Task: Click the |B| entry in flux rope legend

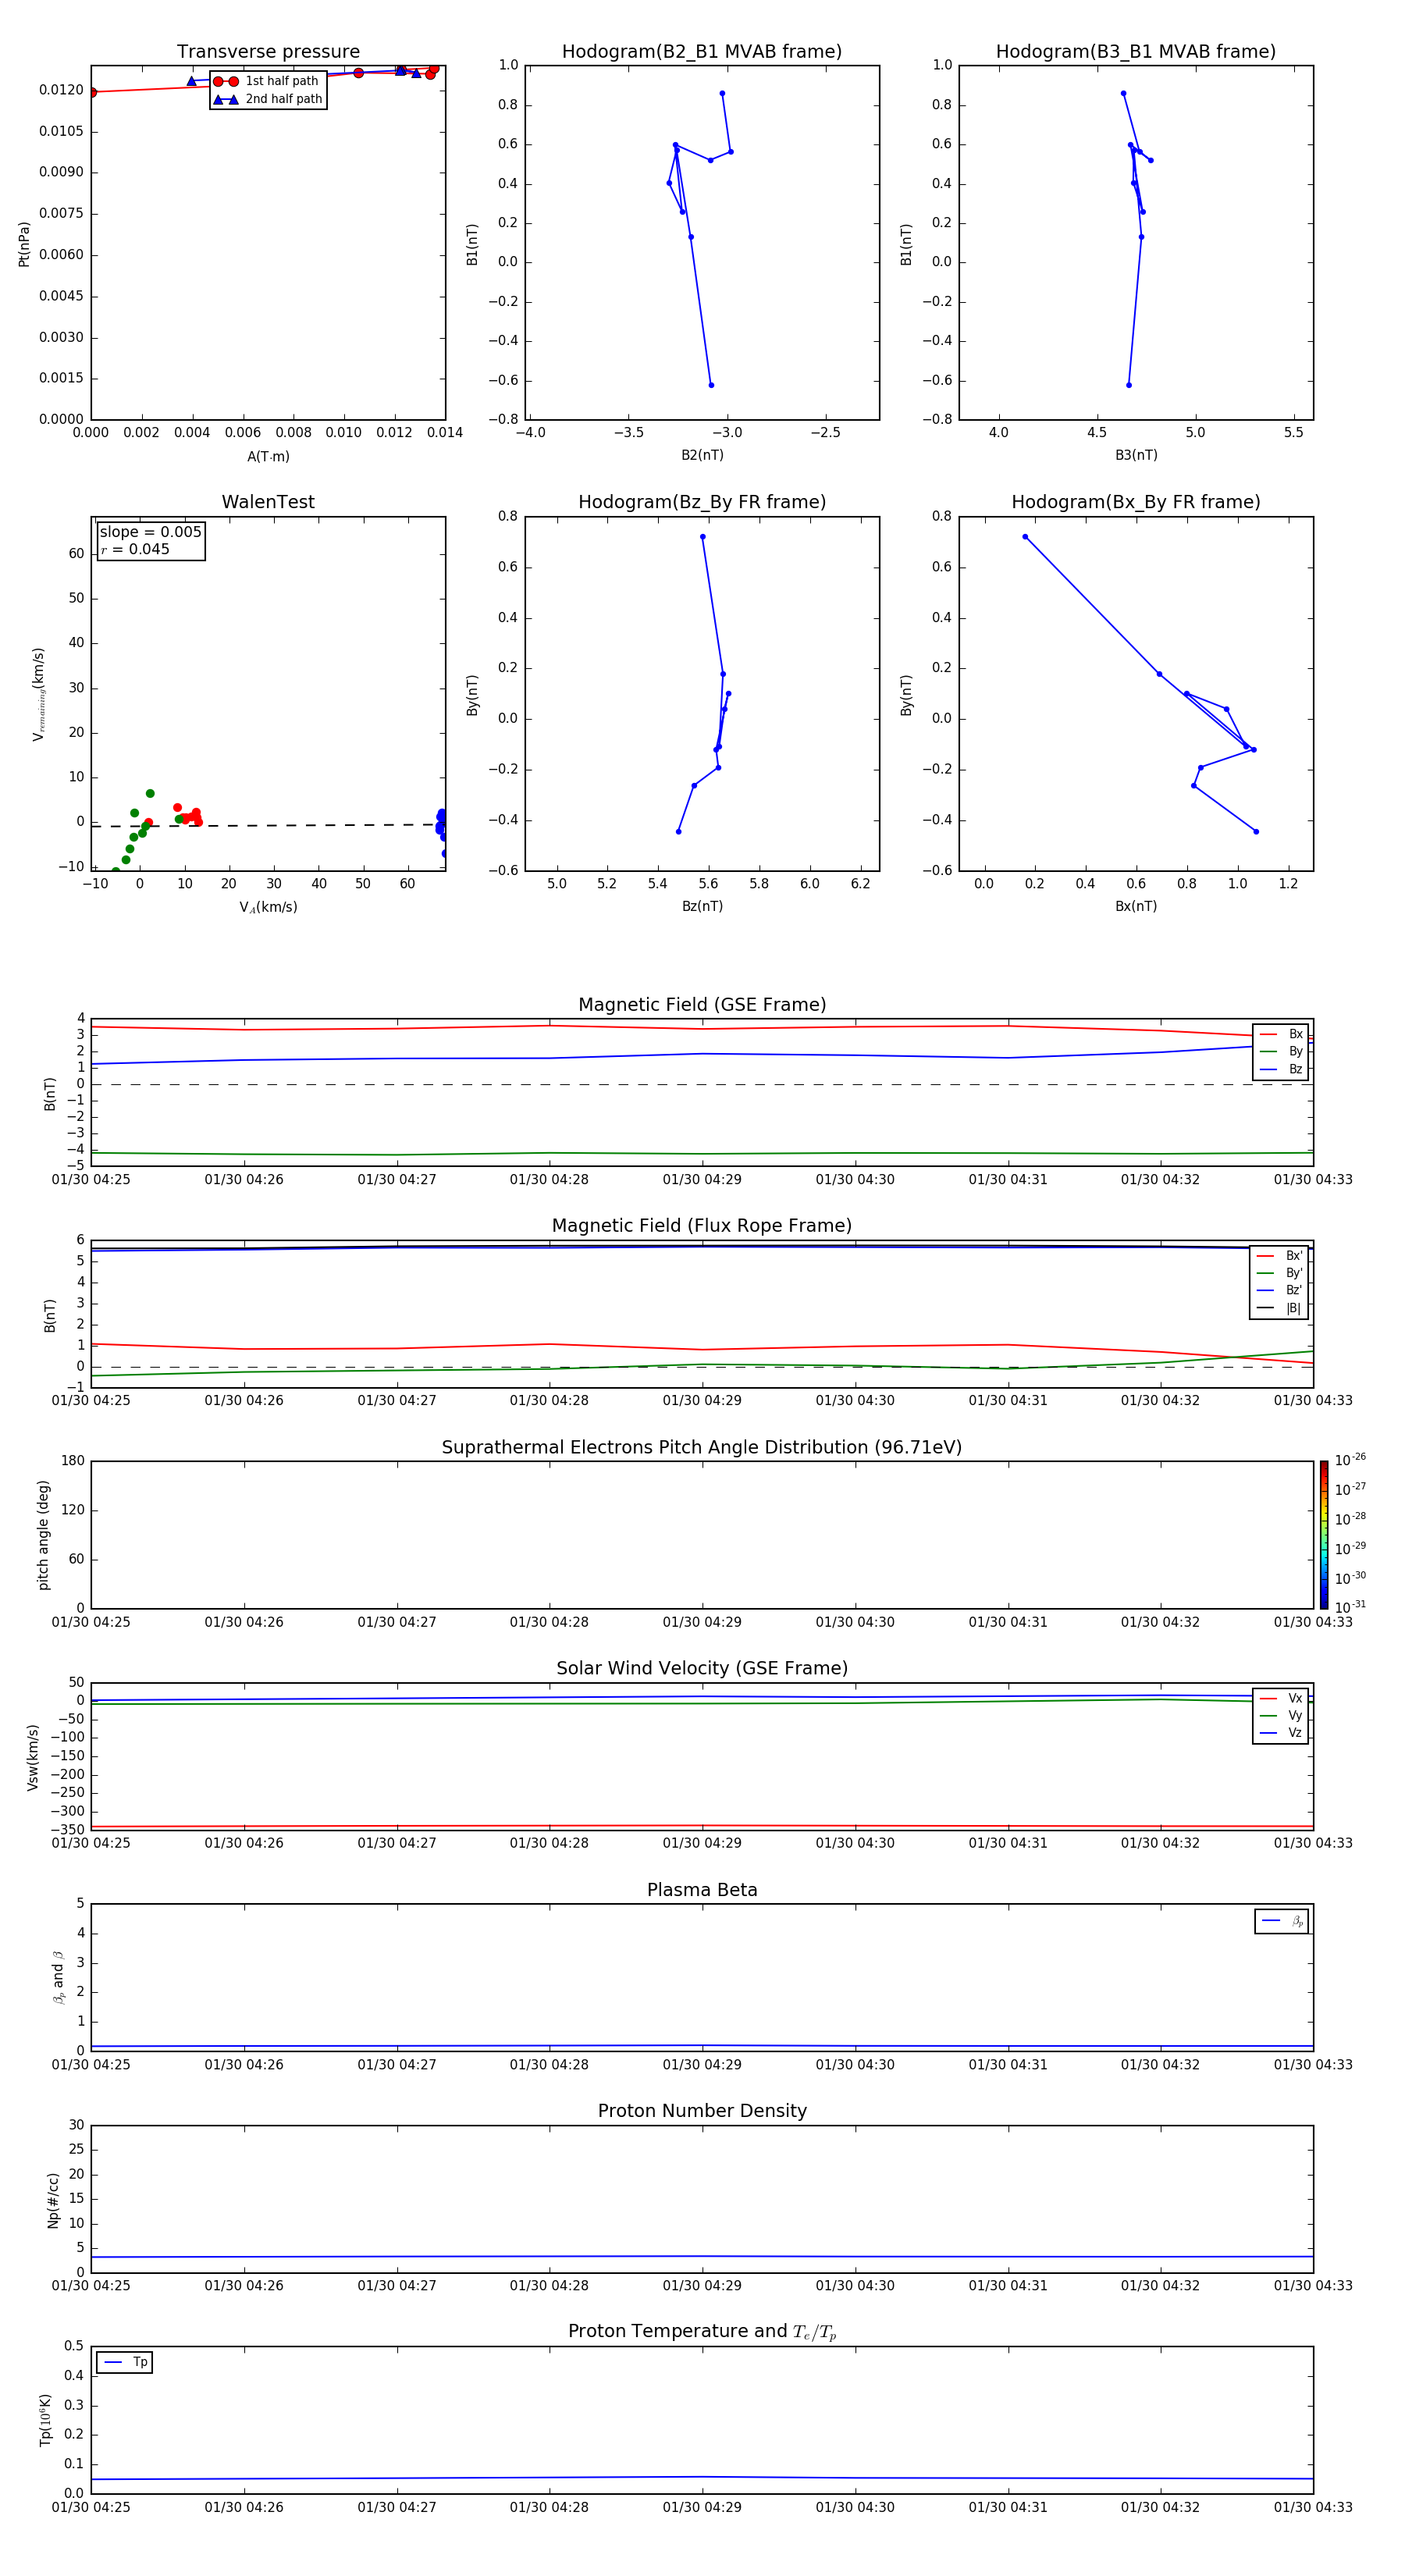Action: [1279, 1308]
